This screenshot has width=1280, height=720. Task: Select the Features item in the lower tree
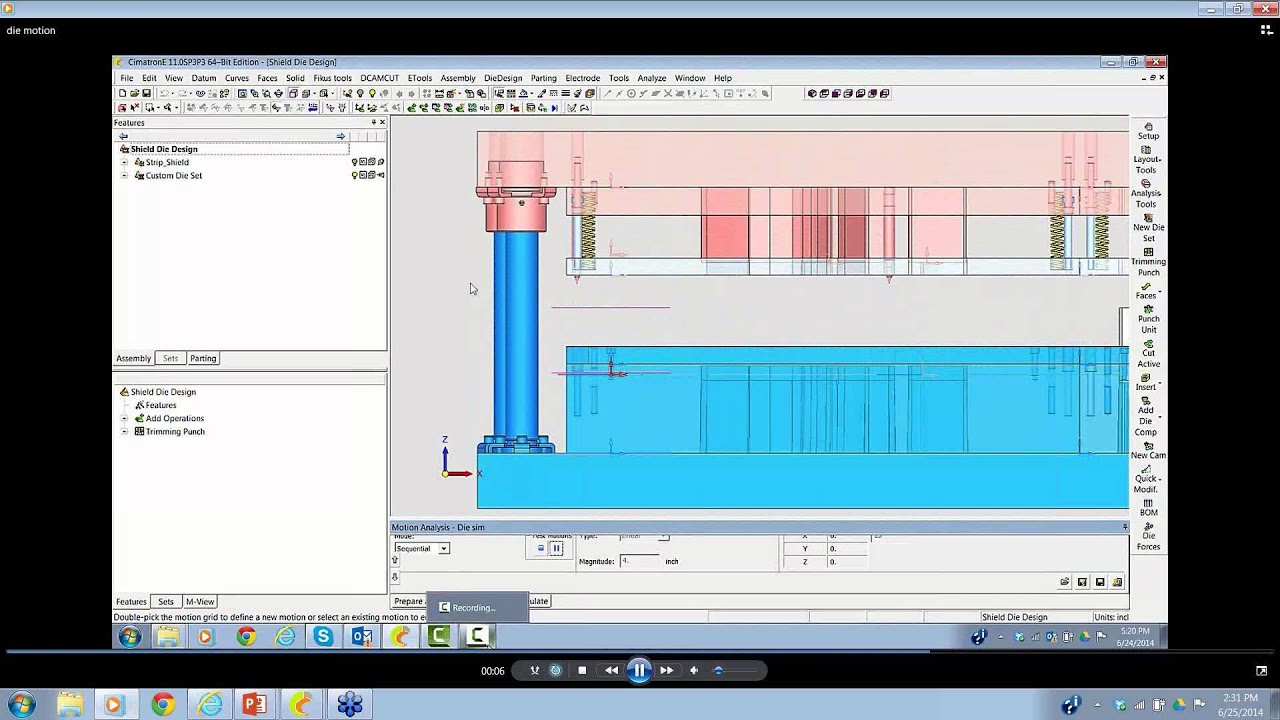(x=161, y=405)
